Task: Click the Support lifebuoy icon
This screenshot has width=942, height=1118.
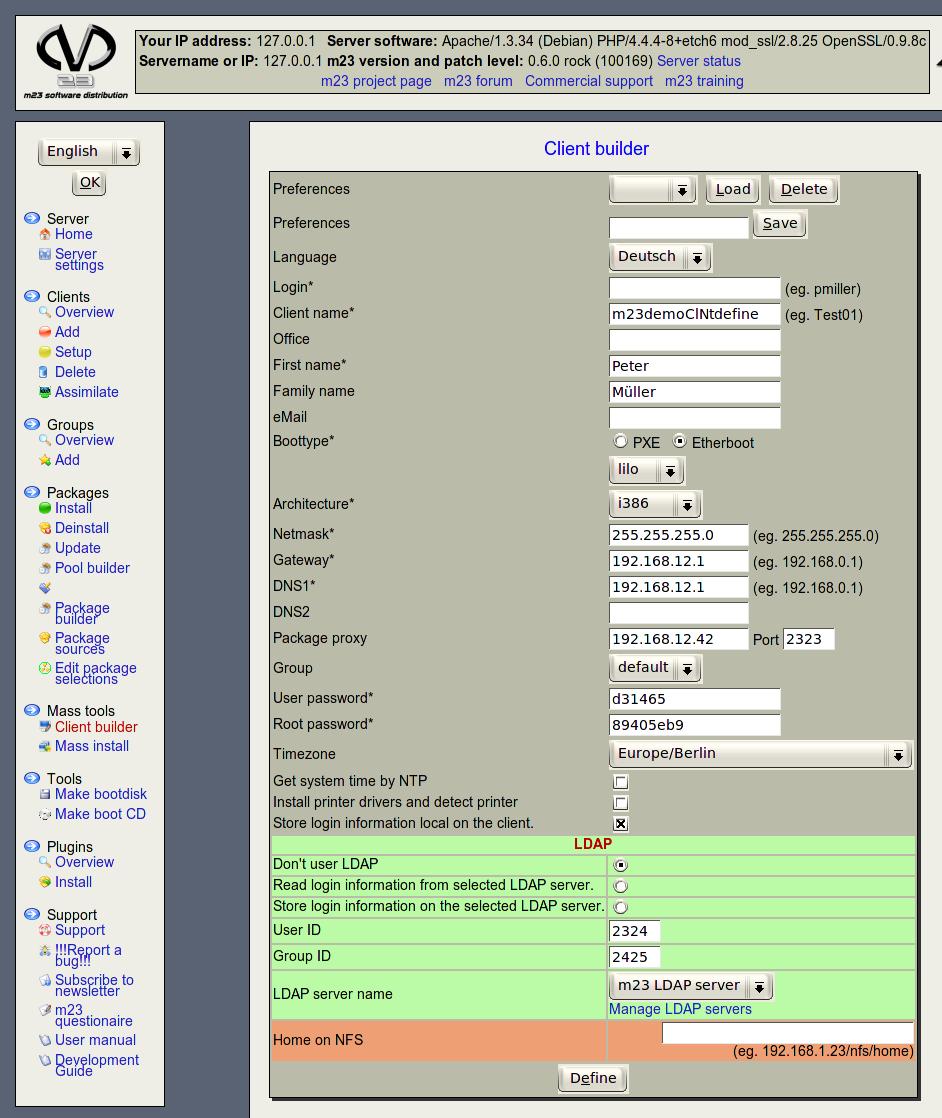Action: tap(45, 930)
